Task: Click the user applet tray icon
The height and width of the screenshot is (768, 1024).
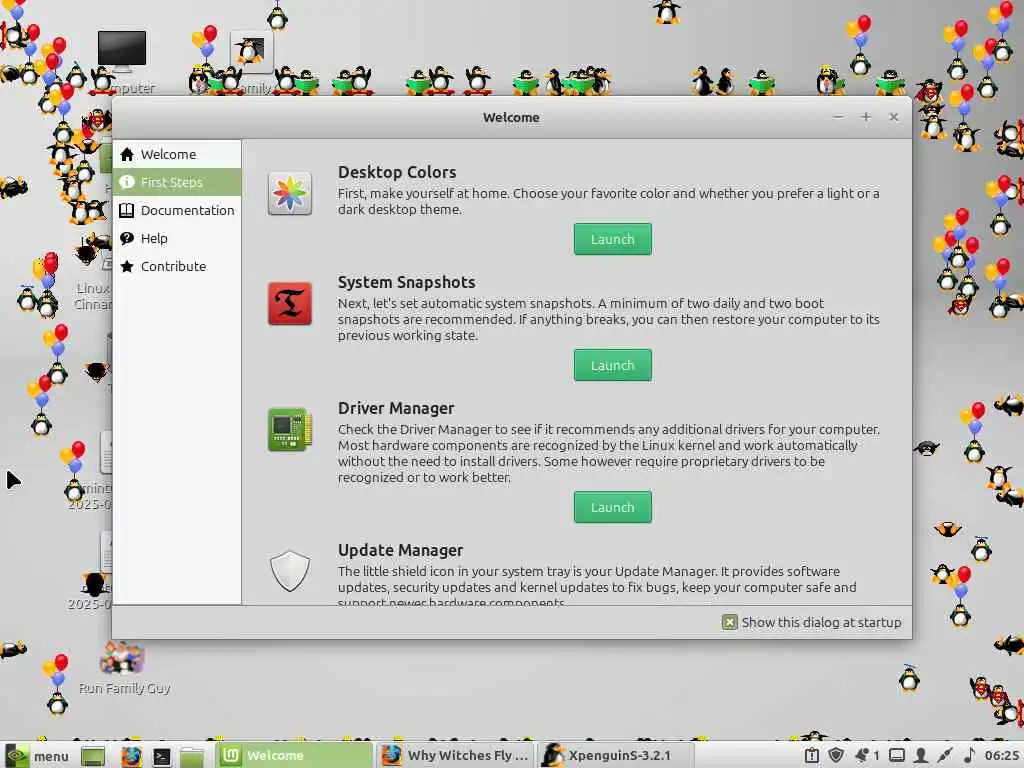Action: [x=921, y=756]
